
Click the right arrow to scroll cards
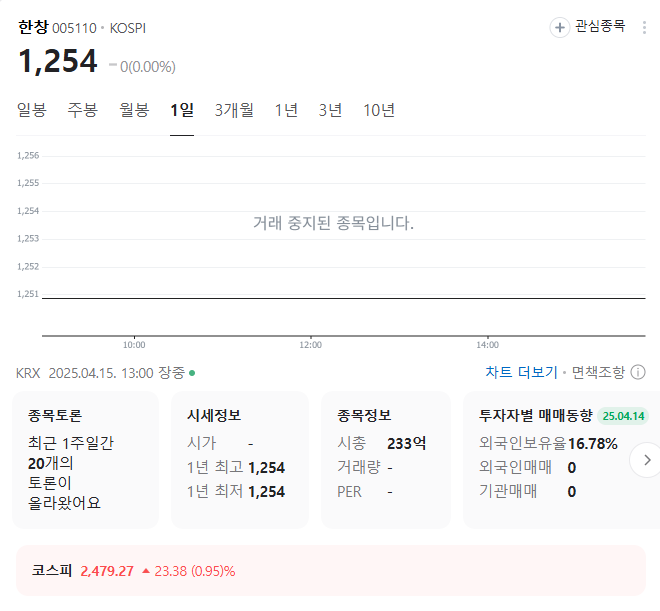coord(647,460)
